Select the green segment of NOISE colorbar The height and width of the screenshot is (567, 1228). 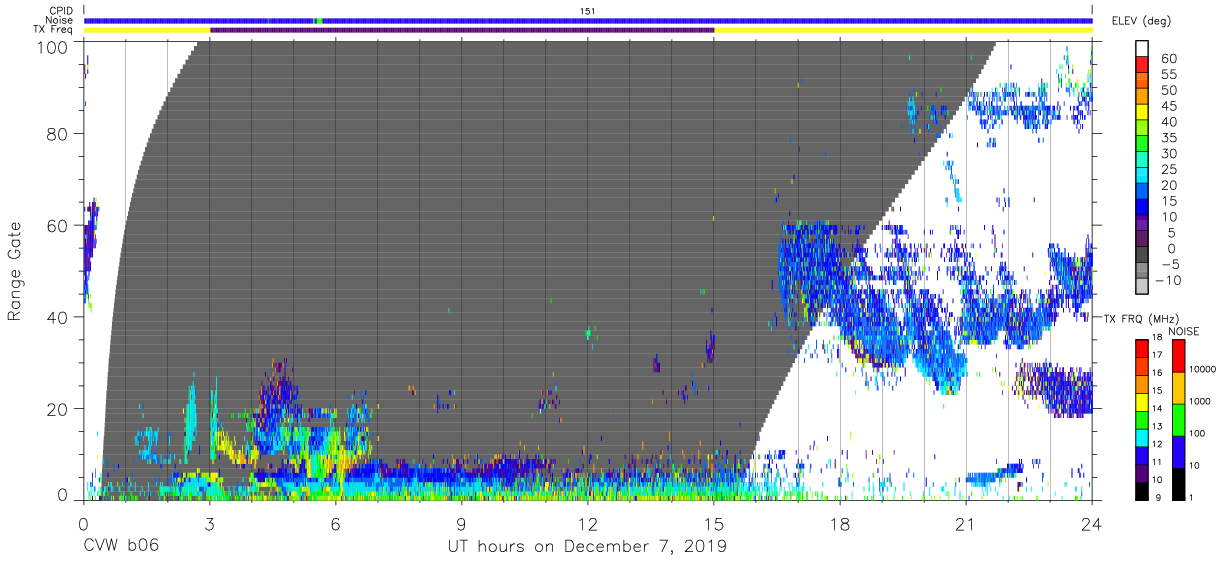[x=1178, y=419]
